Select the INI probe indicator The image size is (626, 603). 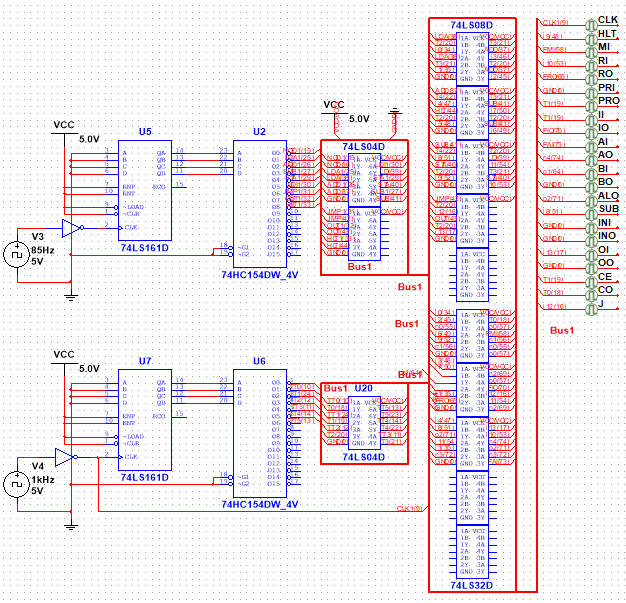(591, 228)
